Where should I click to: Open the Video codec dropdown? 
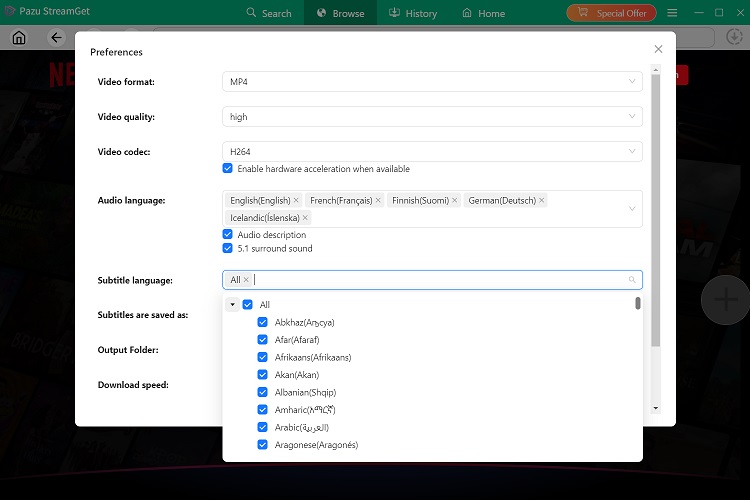click(432, 152)
